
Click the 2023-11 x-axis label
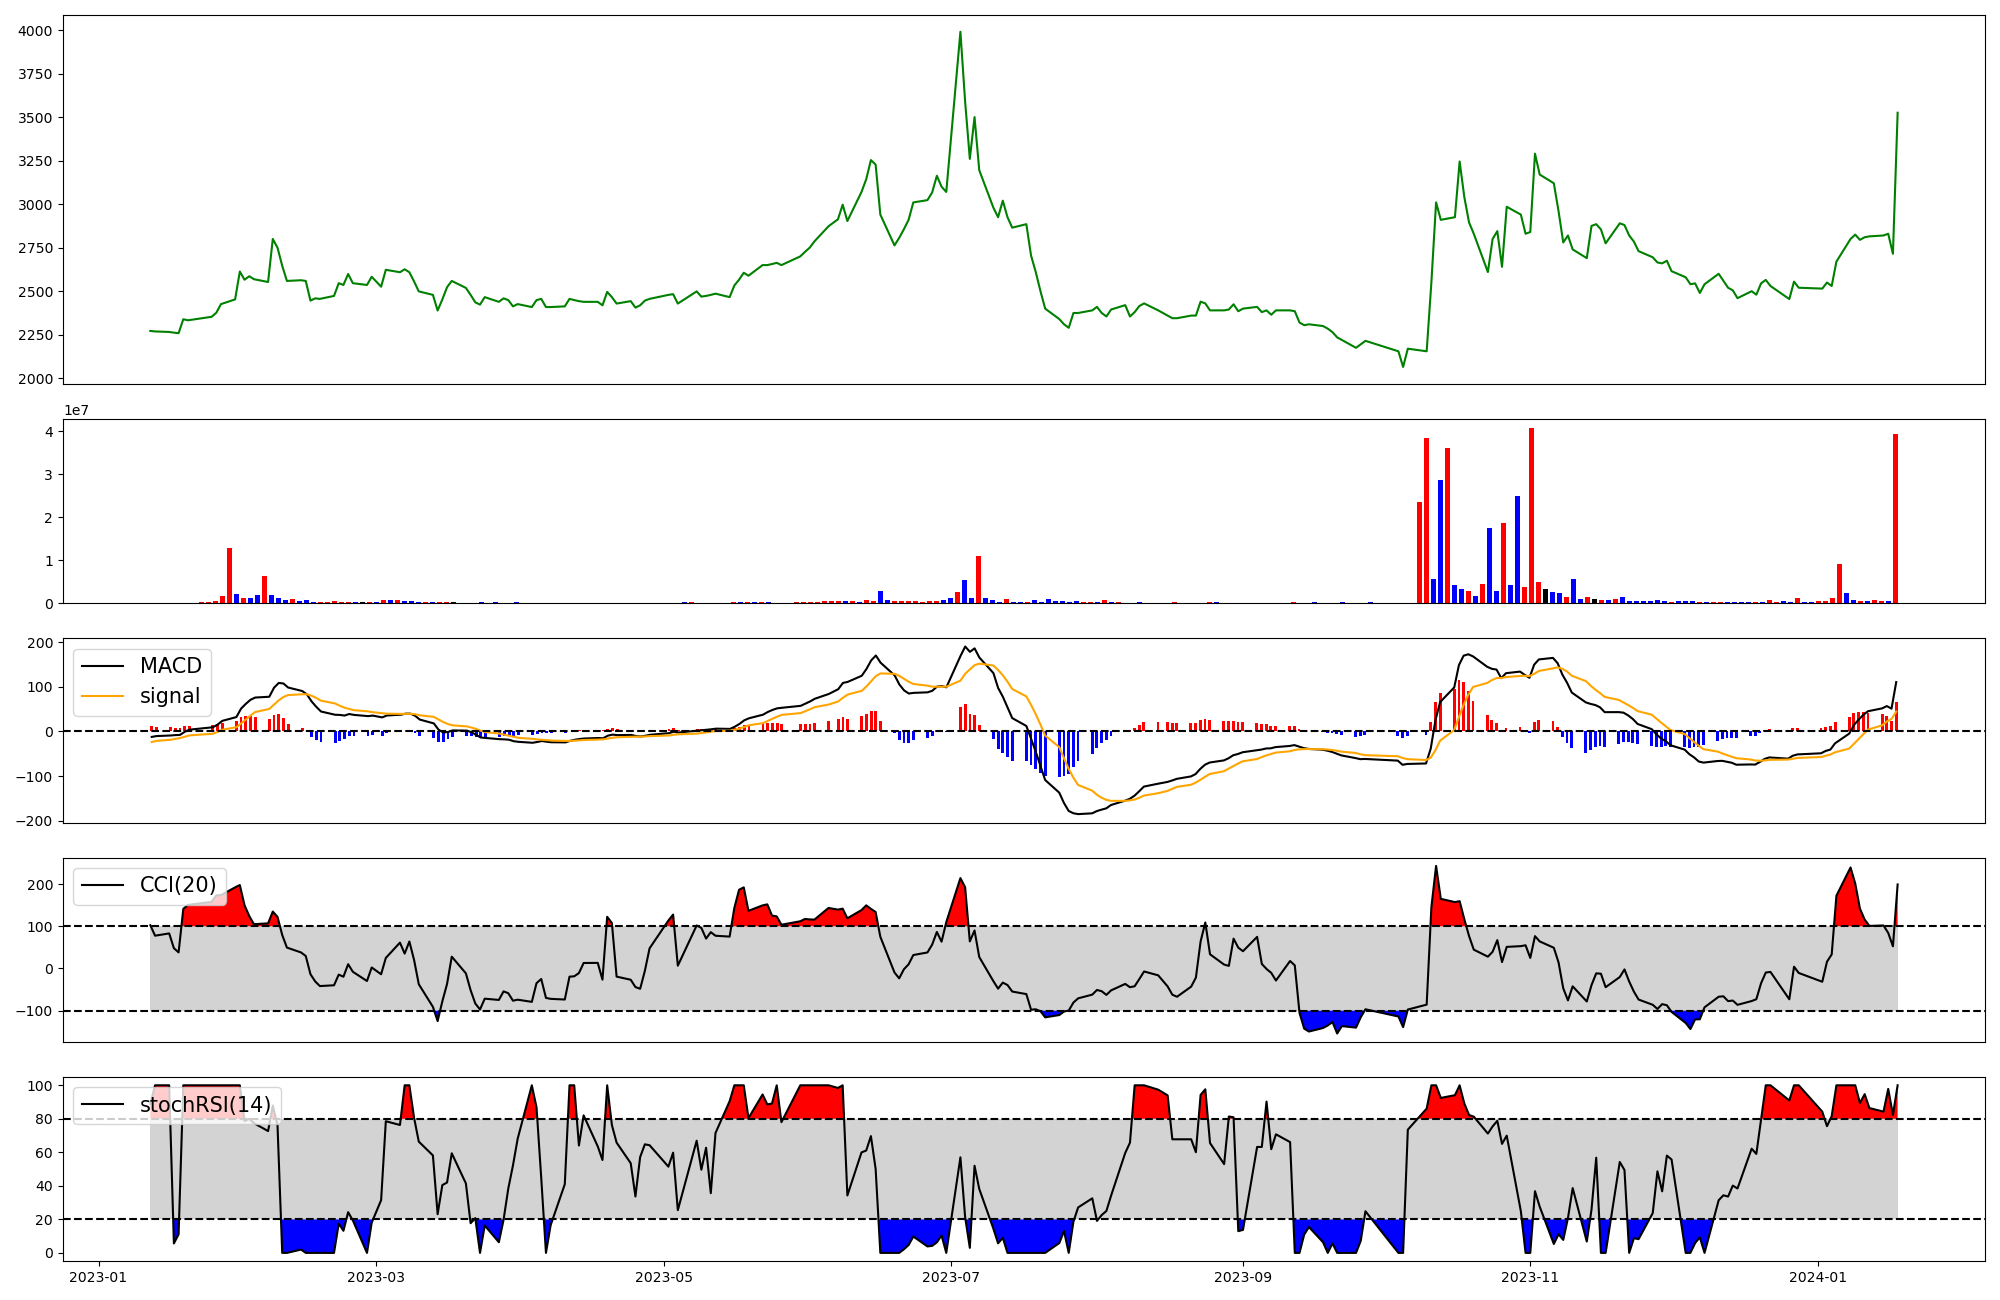(1530, 1277)
